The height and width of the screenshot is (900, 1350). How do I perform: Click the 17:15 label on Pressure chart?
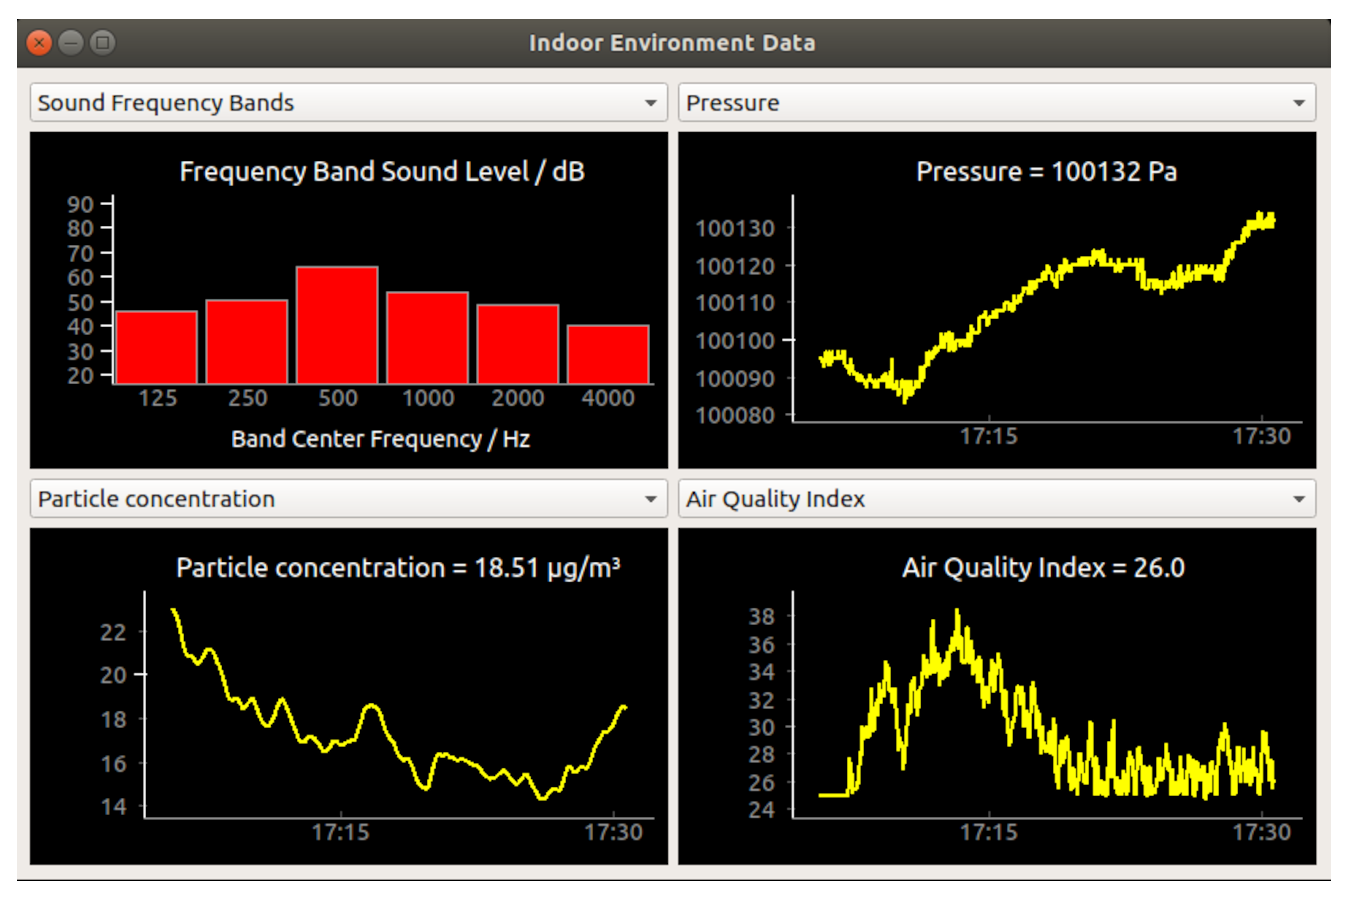tap(989, 436)
